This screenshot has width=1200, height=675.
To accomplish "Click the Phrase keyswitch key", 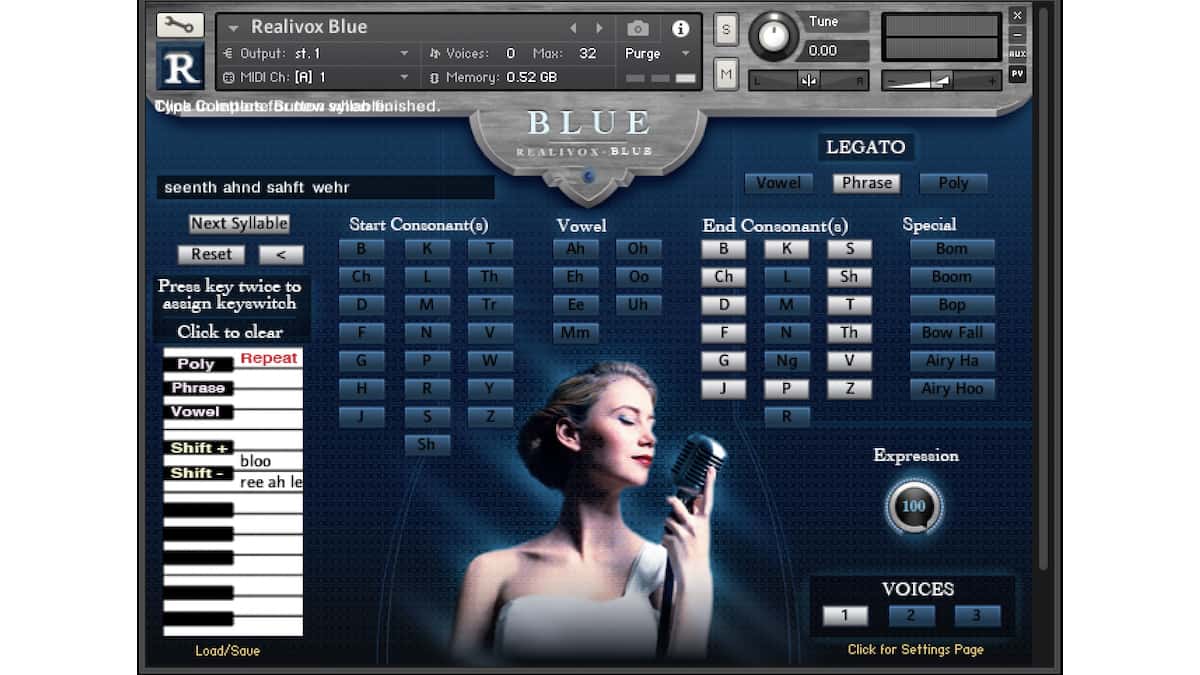I will 197,388.
